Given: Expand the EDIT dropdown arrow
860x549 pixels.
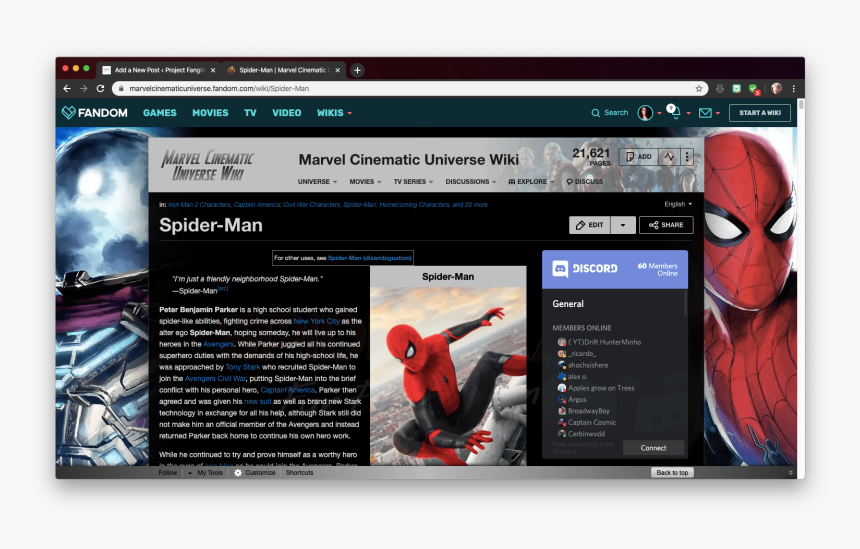Looking at the screenshot, I should click(x=623, y=225).
